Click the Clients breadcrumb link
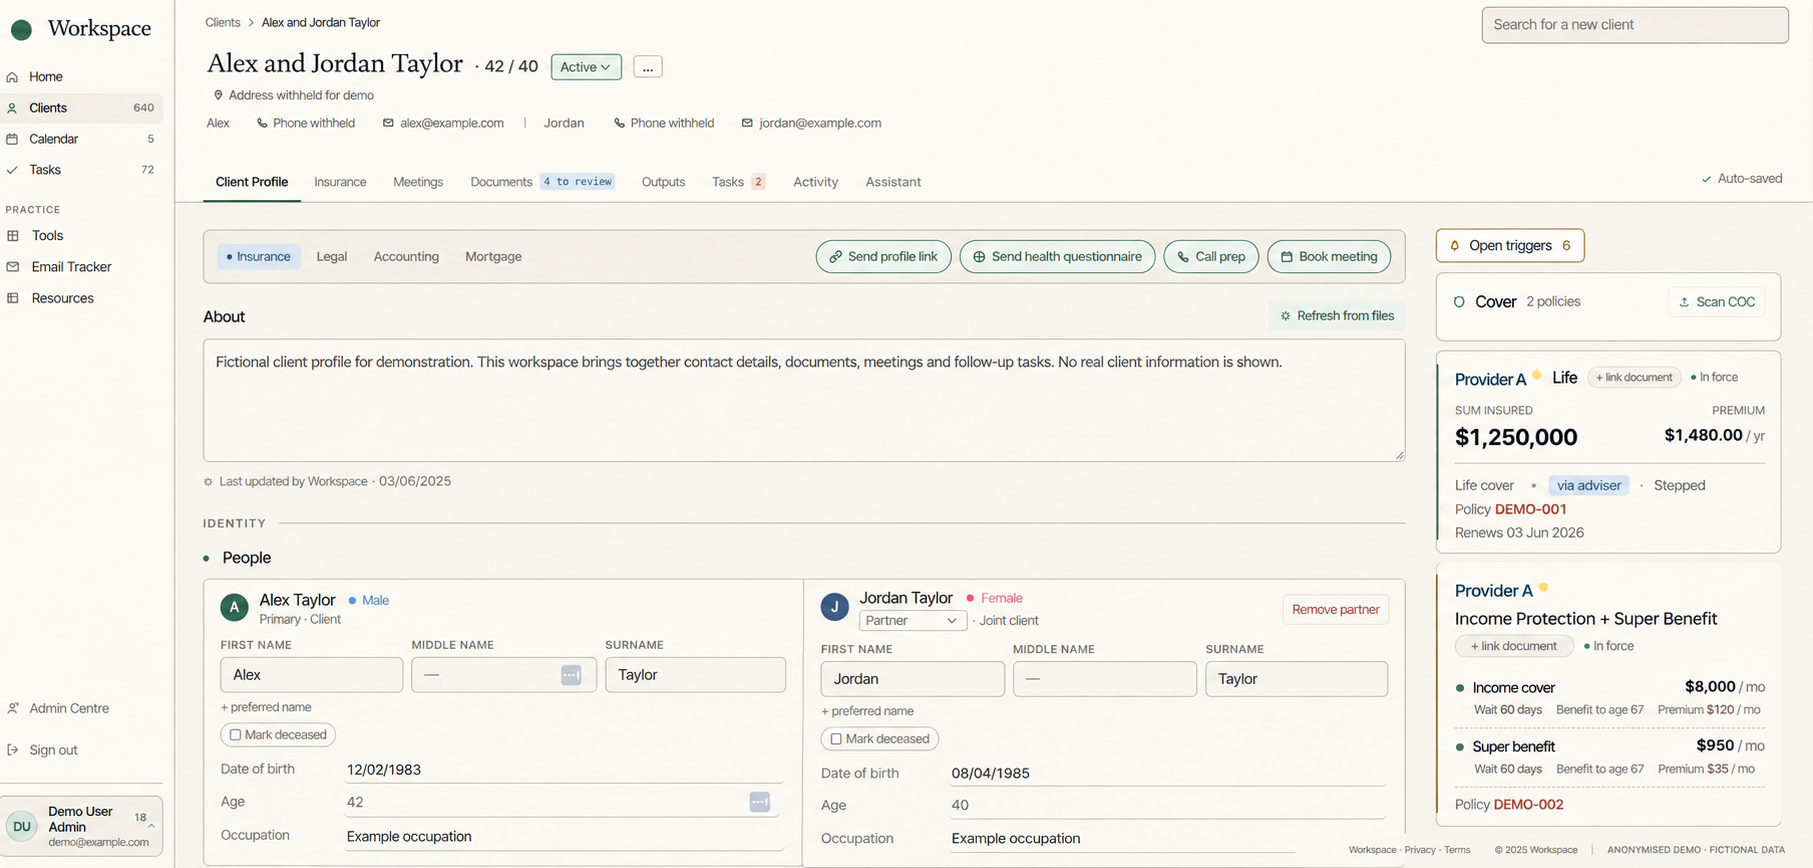The image size is (1813, 868). pyautogui.click(x=223, y=23)
